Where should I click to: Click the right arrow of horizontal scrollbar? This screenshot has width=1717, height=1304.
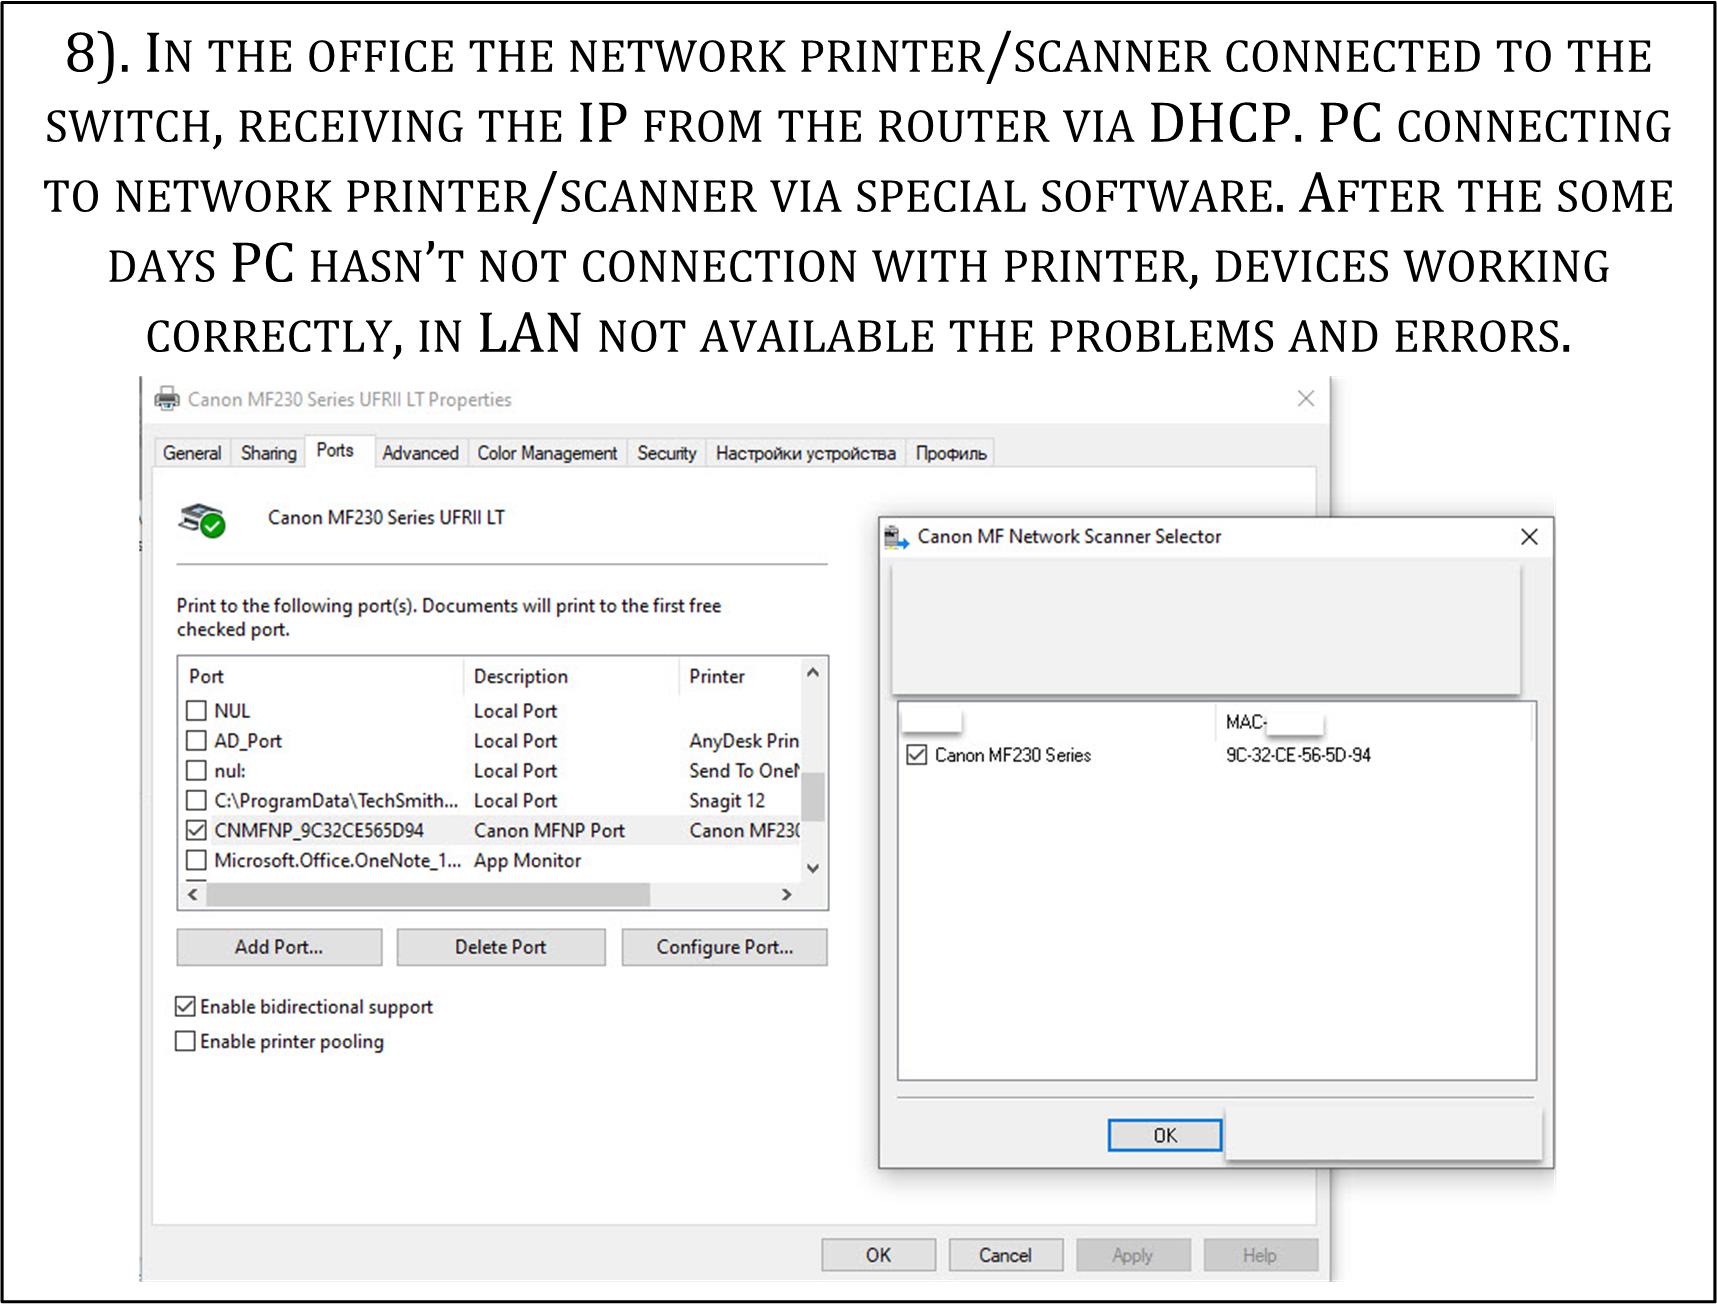pos(786,895)
